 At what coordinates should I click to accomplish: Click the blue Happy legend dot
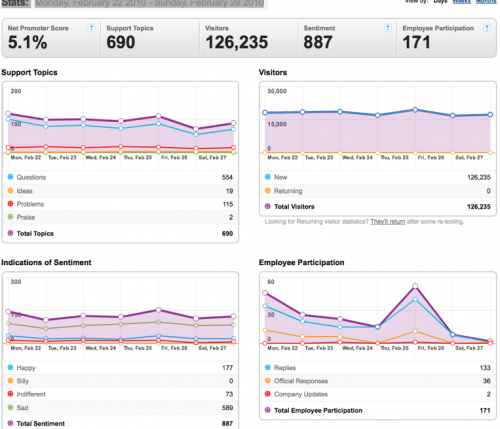(10, 367)
